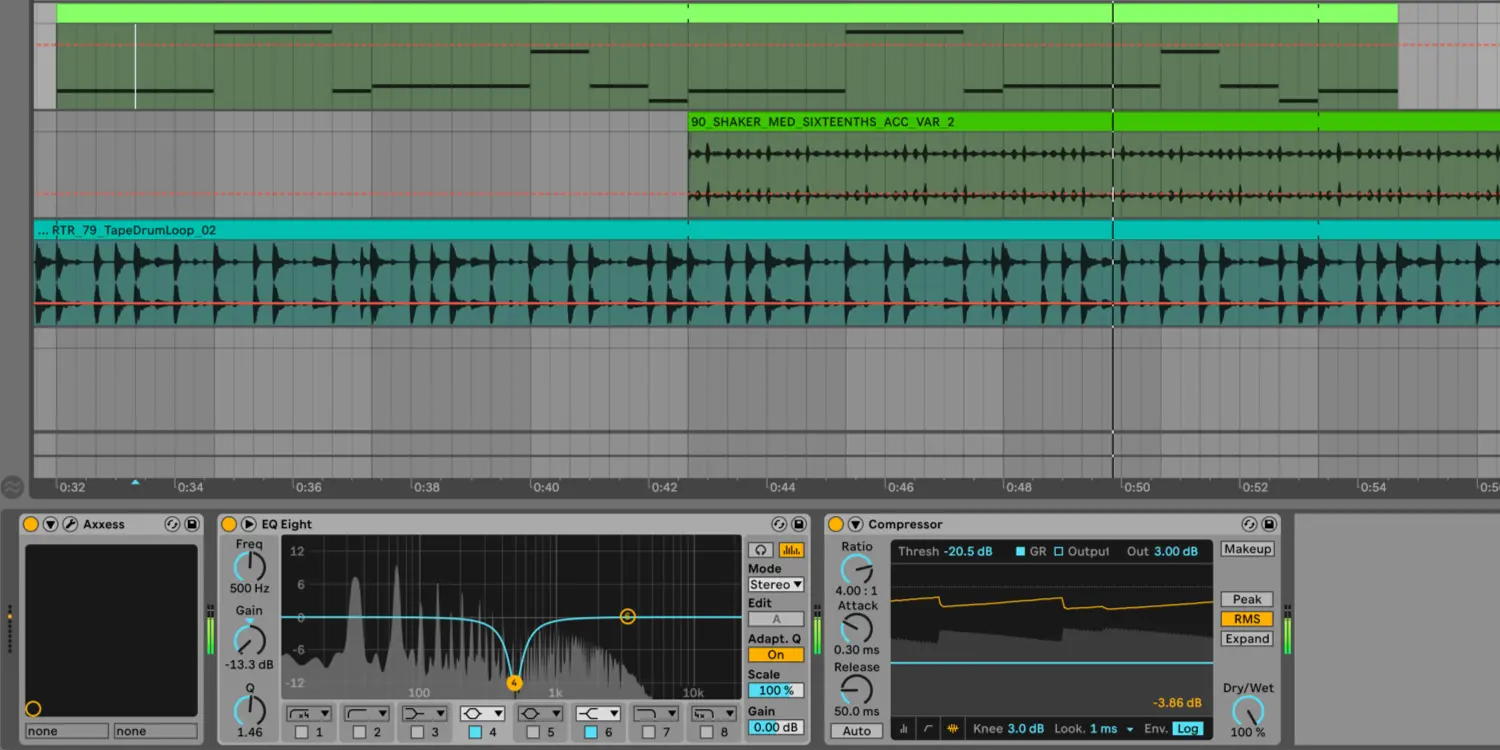Viewport: 1500px width, 750px height.
Task: Click the Compressor Makeup button
Action: [x=1246, y=549]
